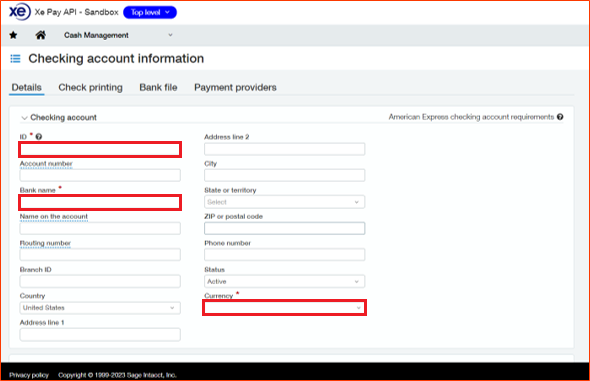Switch to the Payment providers tab
590x381 pixels.
coord(235,87)
